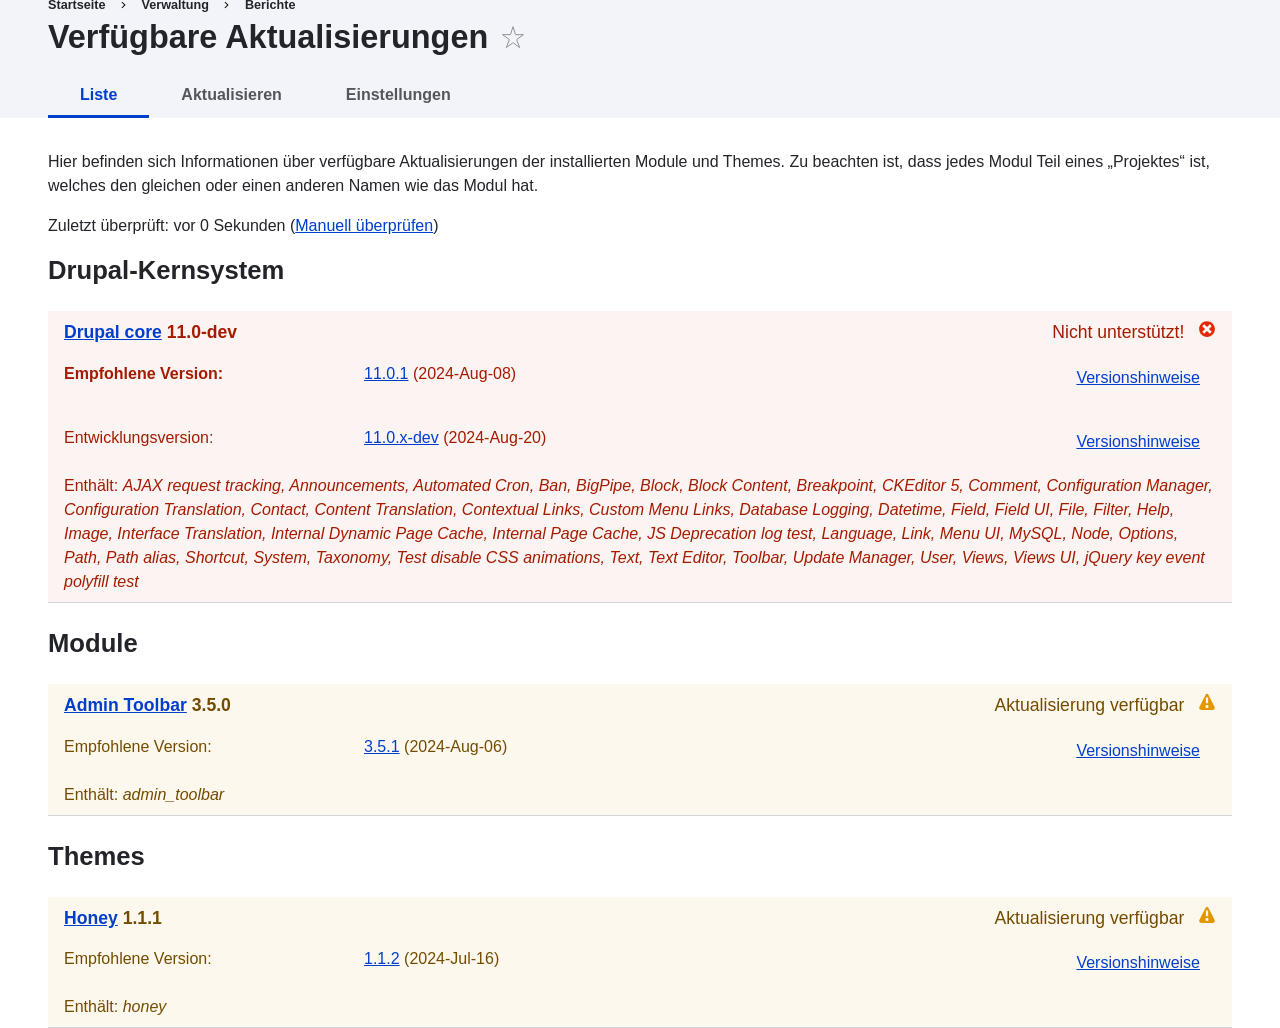Open Versionshinweise for Drupal 11.0.1
The width and height of the screenshot is (1280, 1028).
1138,378
